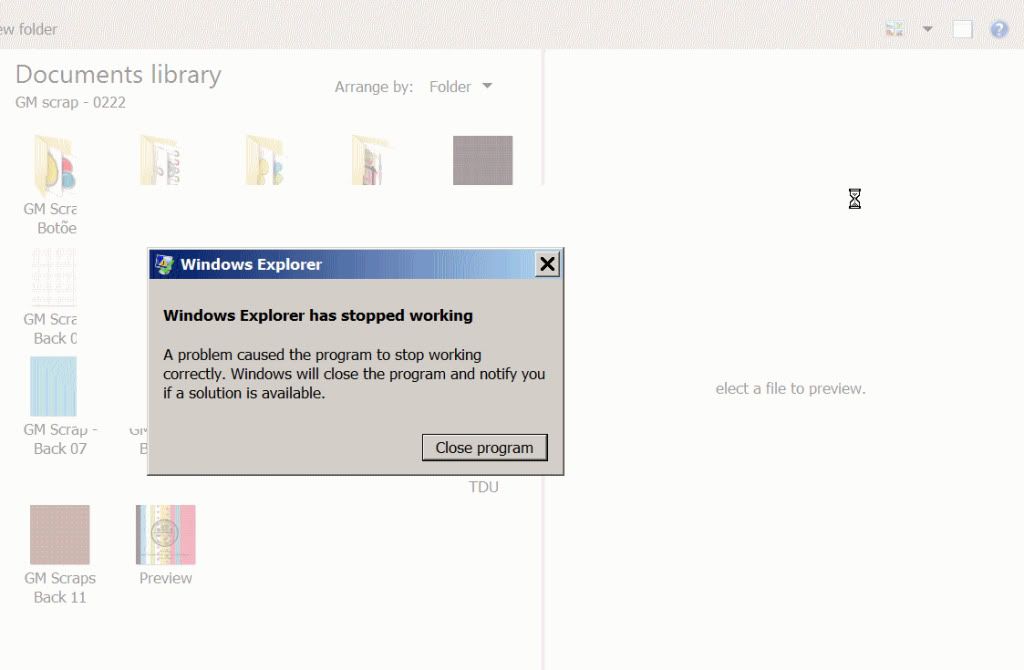
Task: Select the GM Scrap Back 07 thumbnail
Action: coord(52,385)
